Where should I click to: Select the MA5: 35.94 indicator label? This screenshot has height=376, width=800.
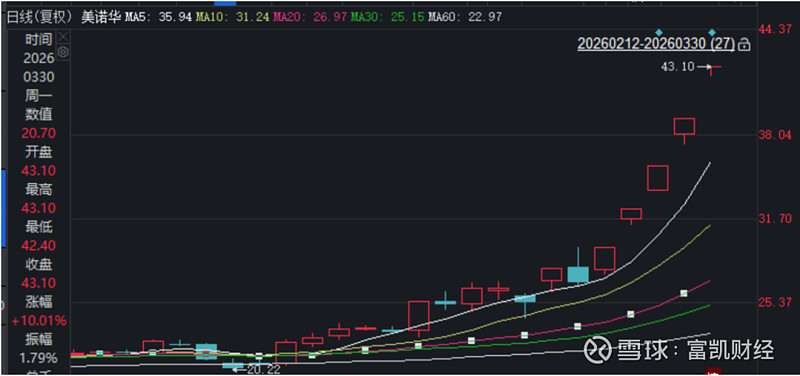point(159,17)
